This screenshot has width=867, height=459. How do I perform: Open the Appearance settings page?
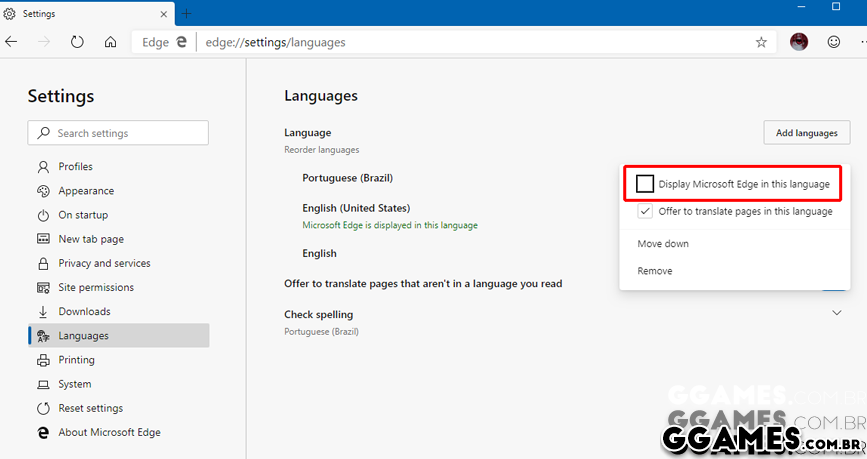click(x=86, y=191)
